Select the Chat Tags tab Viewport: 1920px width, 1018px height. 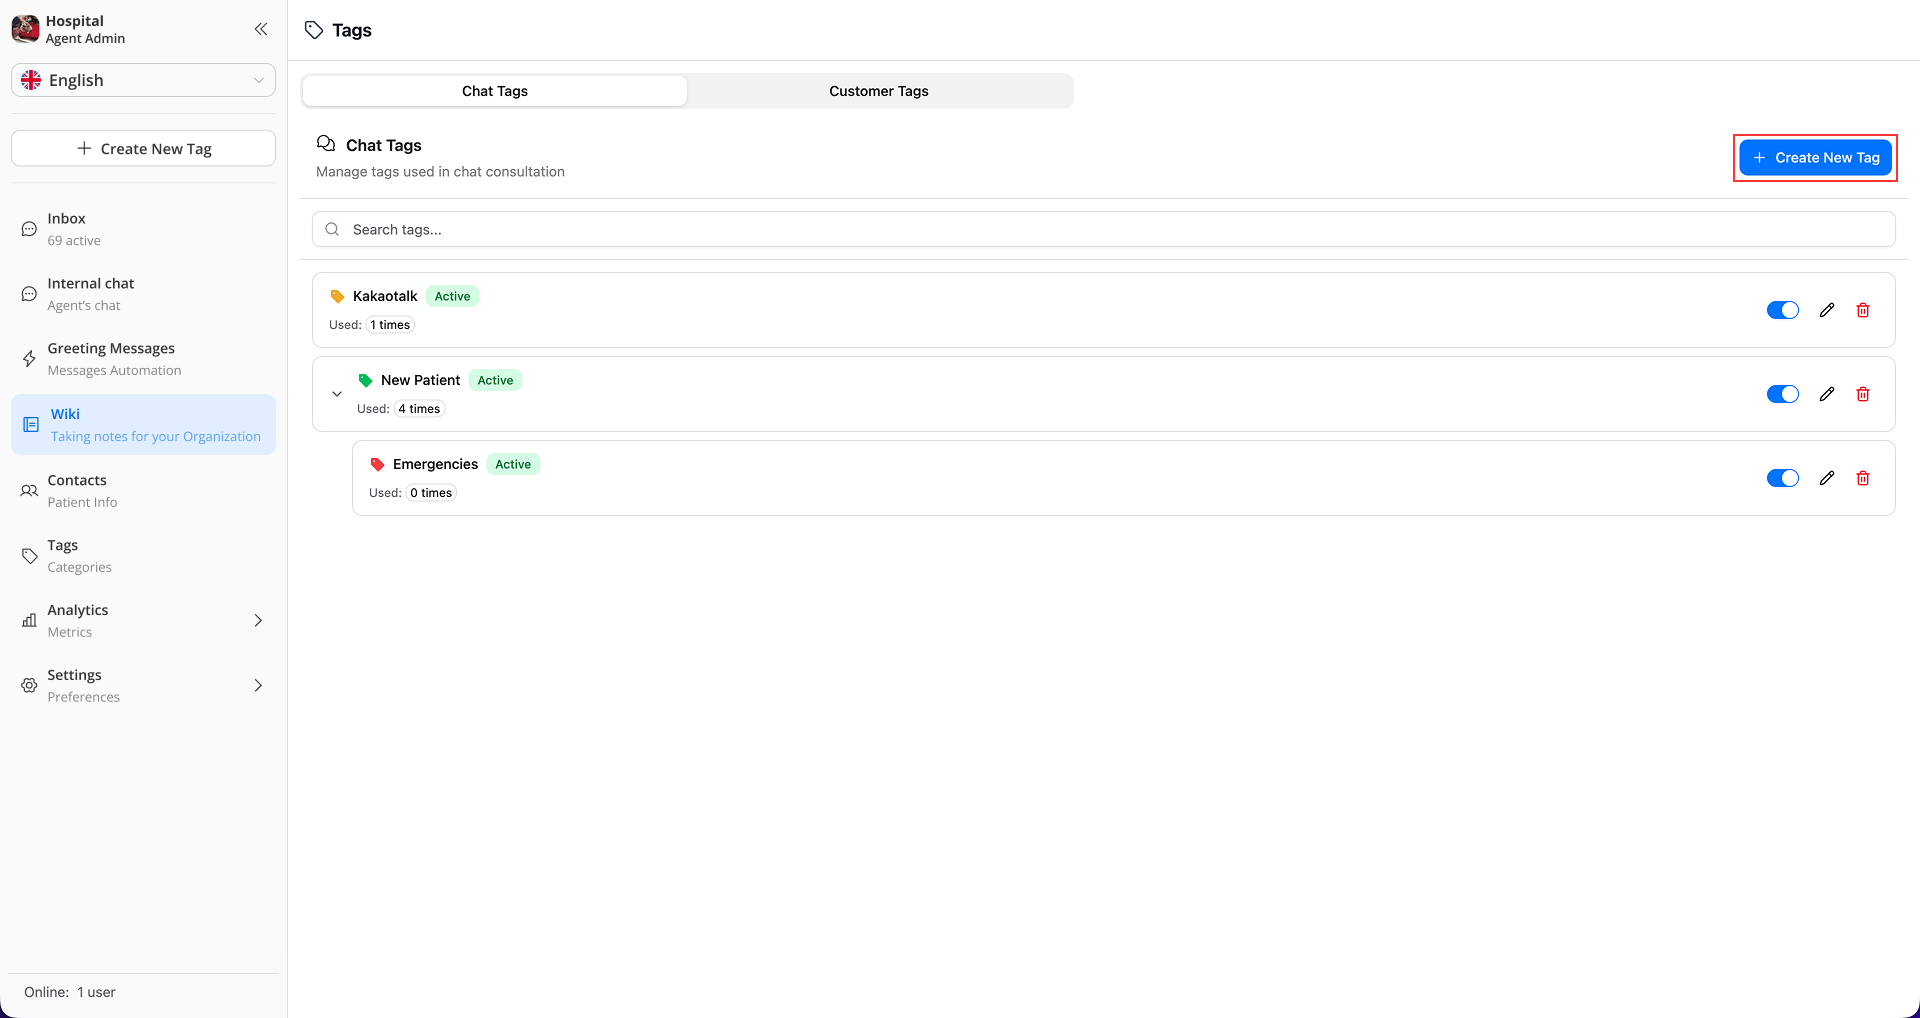click(x=494, y=90)
